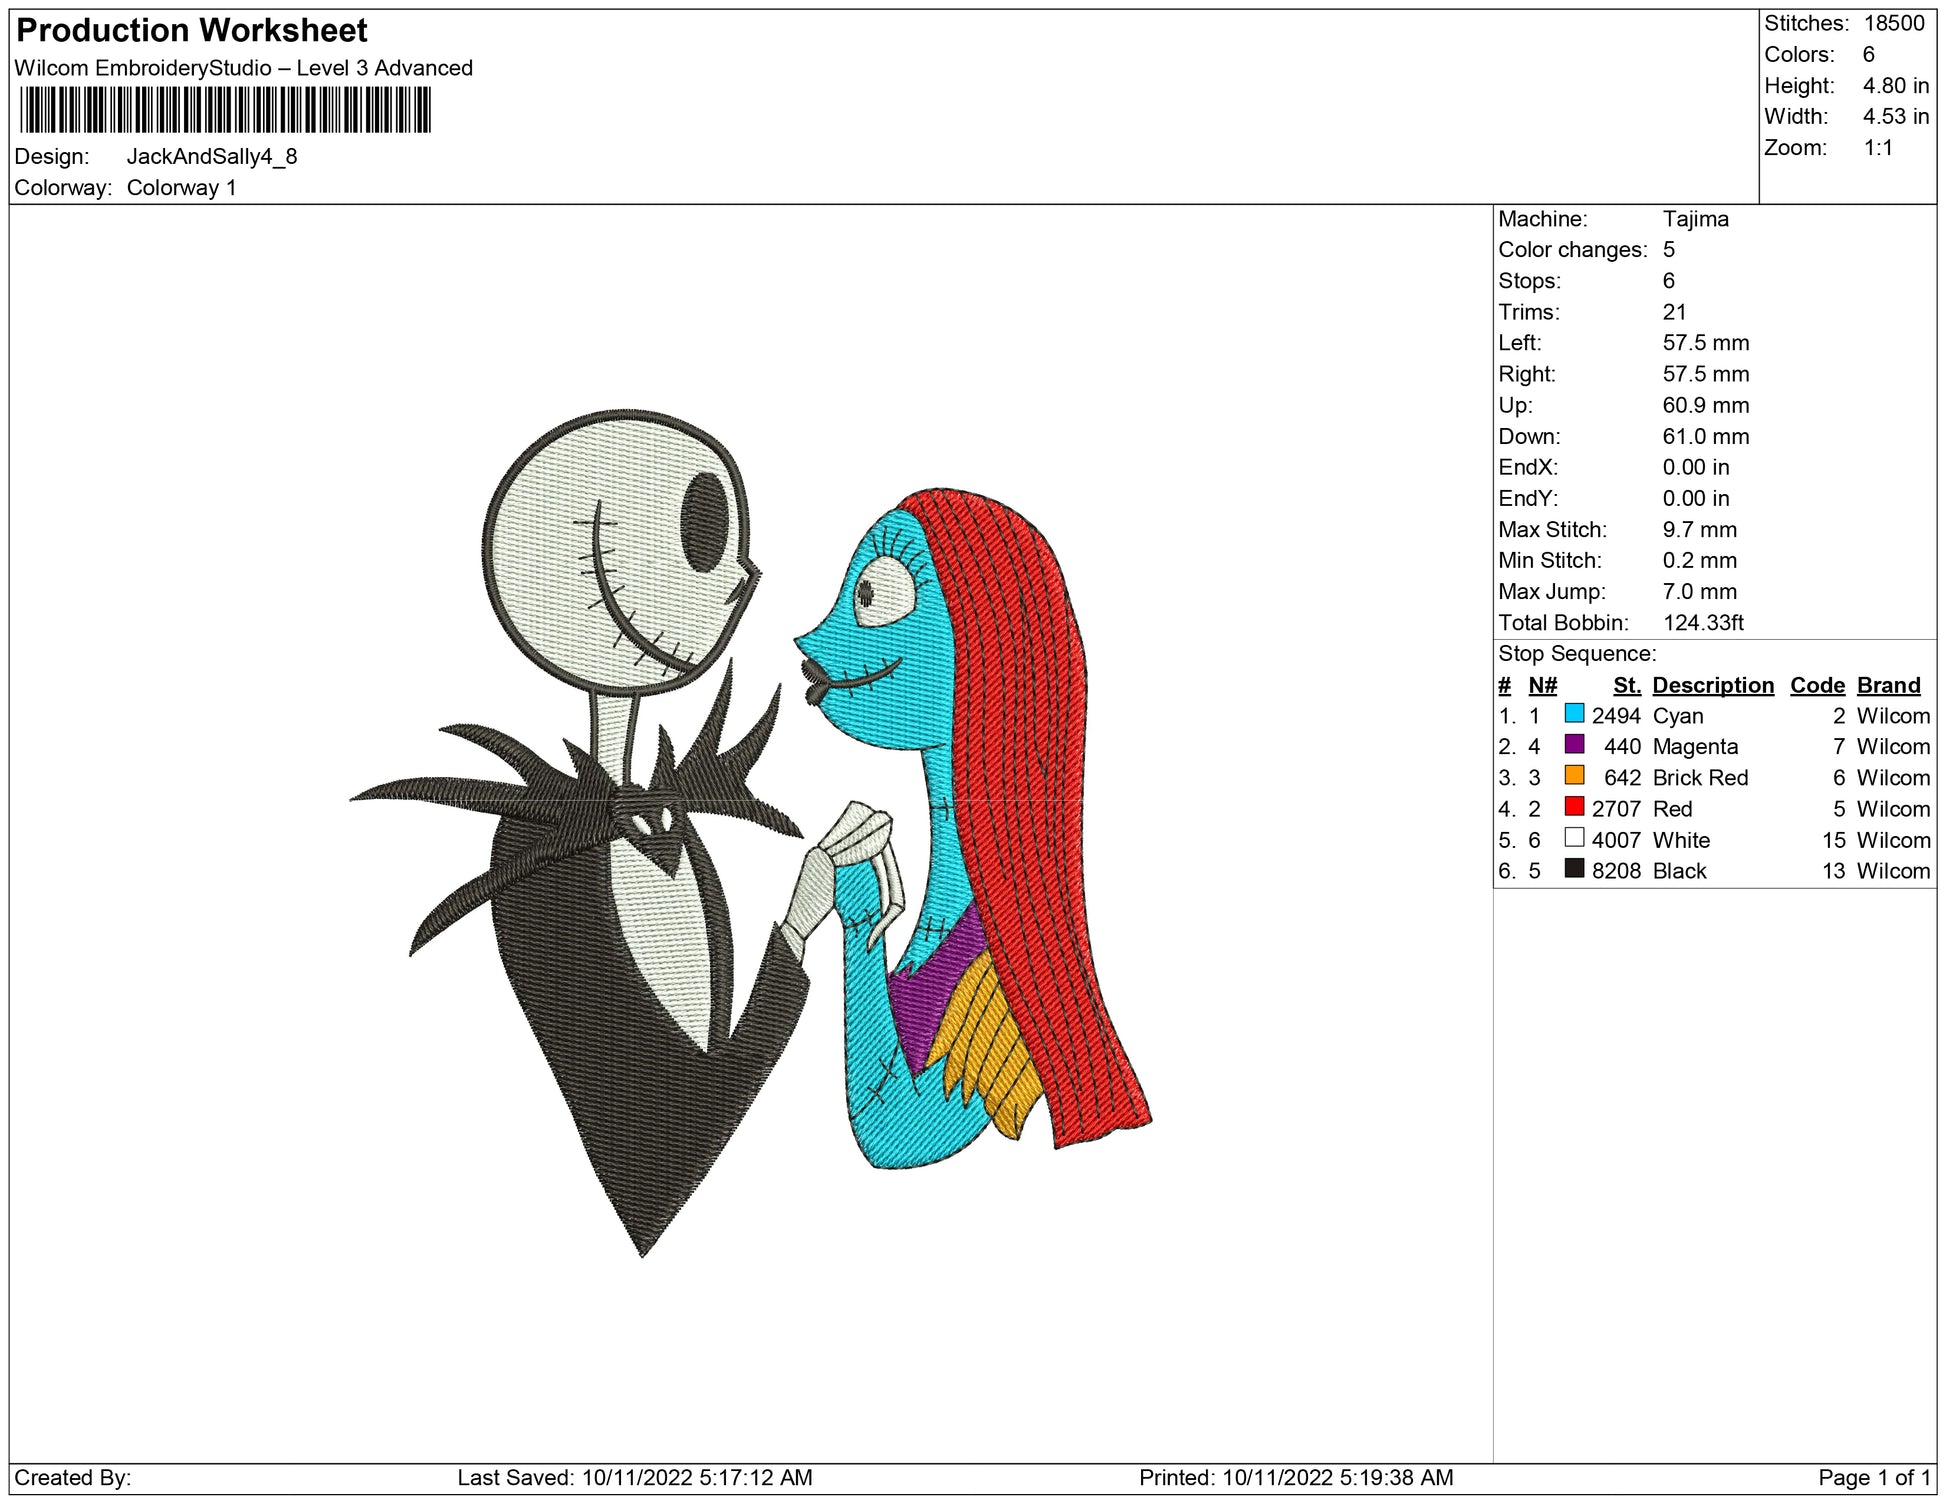Click the Magenta thread color swatch
The height and width of the screenshot is (1497, 1946).
pyautogui.click(x=1574, y=745)
